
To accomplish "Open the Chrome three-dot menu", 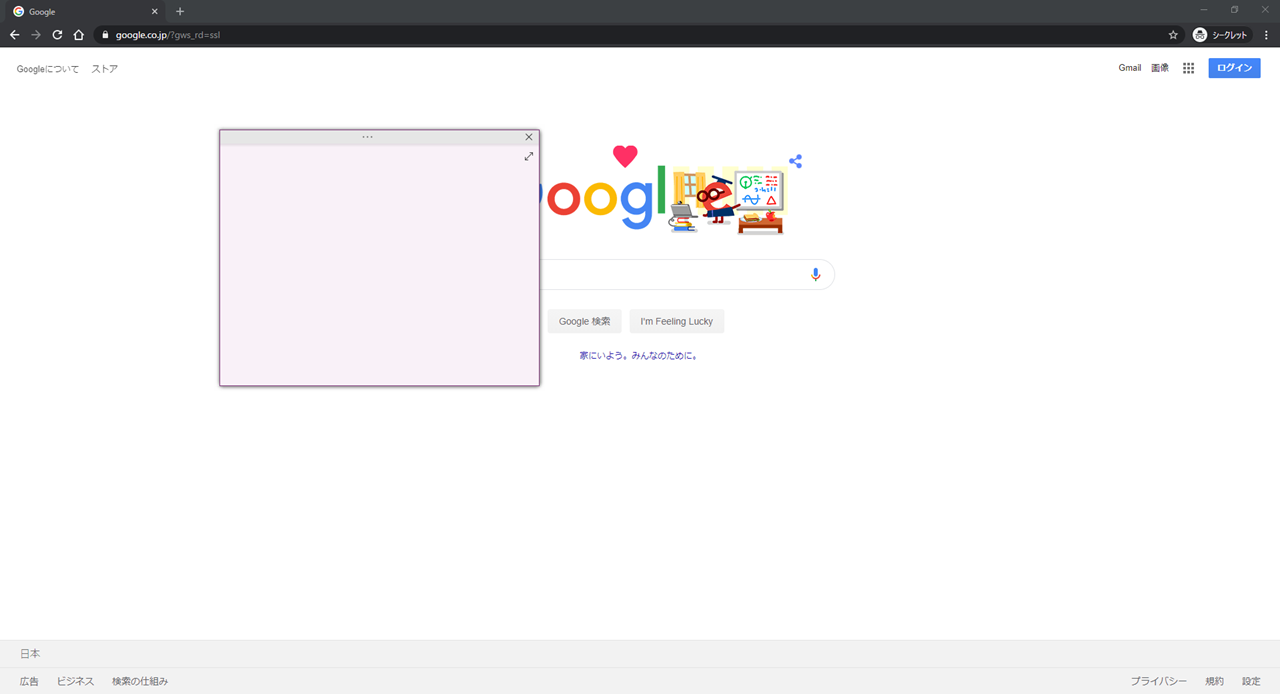I will click(x=1266, y=35).
